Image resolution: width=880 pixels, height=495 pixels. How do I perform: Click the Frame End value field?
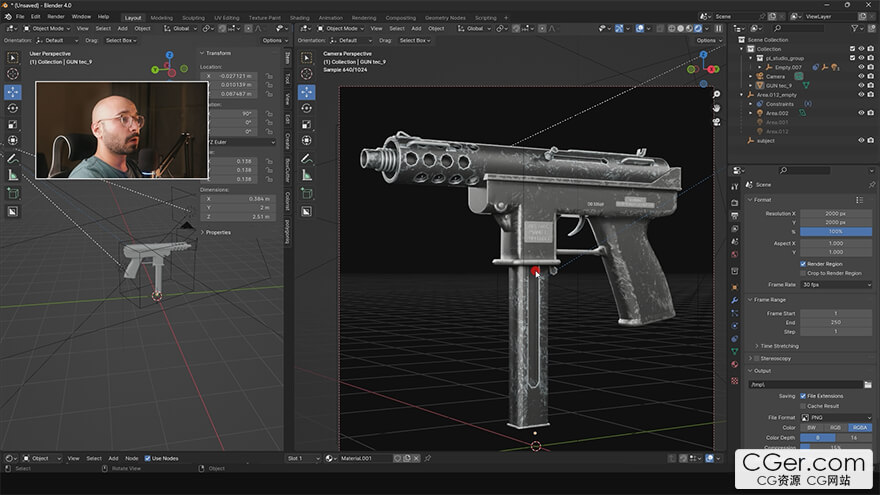click(x=835, y=322)
